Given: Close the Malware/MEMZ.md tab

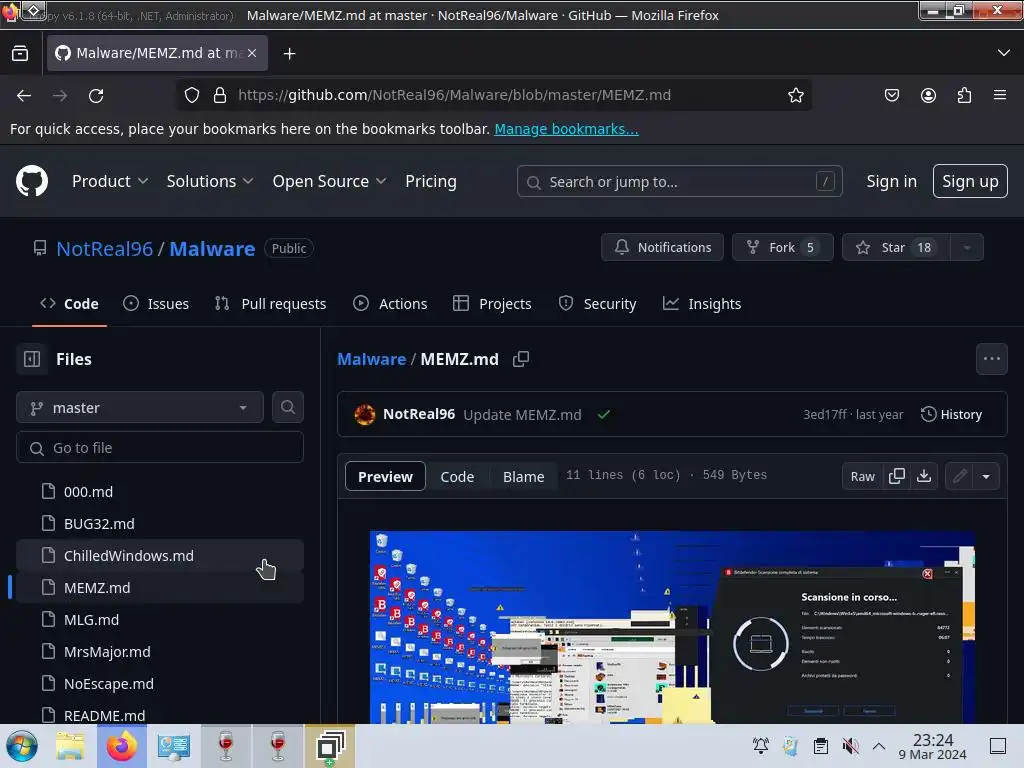Looking at the screenshot, I should (x=252, y=53).
